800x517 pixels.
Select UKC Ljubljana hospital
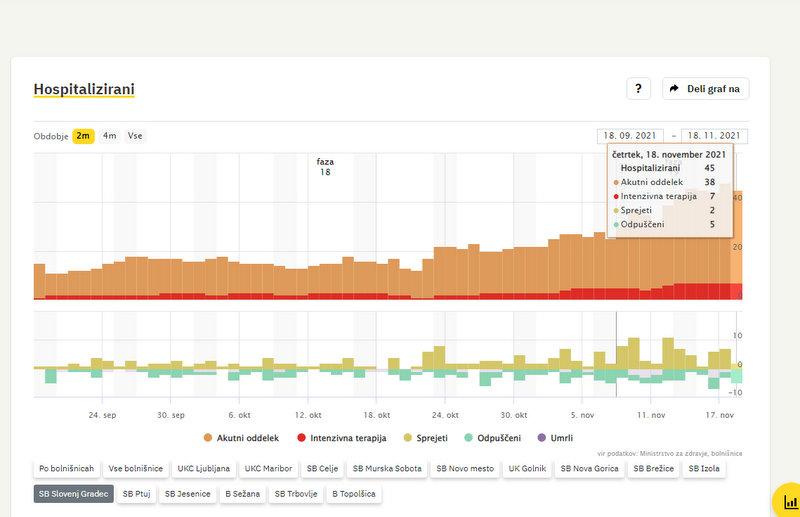(x=204, y=468)
